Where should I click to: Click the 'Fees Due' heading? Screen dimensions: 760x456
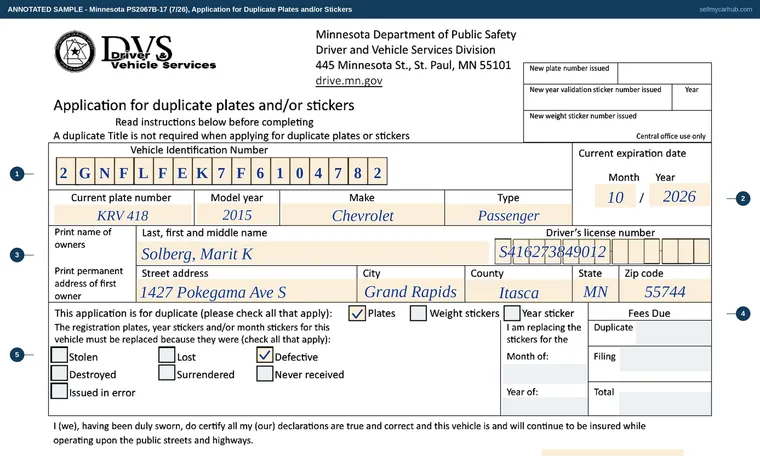point(649,313)
